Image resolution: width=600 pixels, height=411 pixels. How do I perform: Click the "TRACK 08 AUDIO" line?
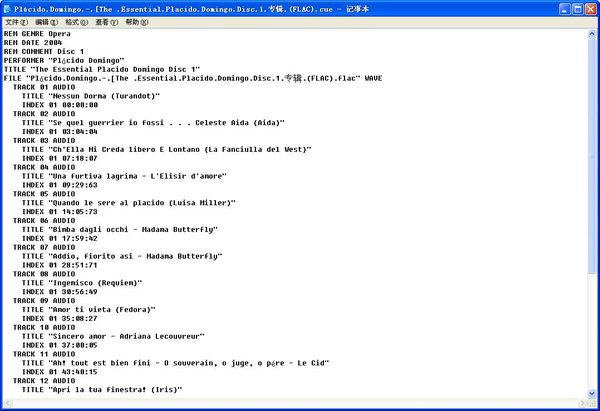pyautogui.click(x=44, y=274)
